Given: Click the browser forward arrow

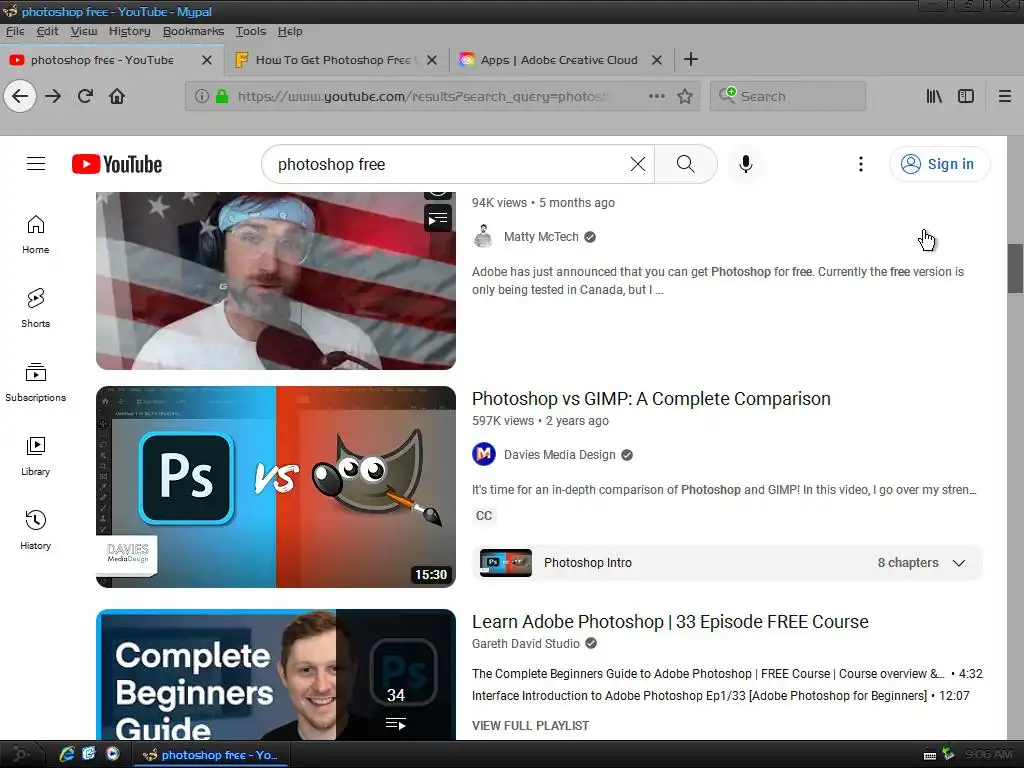Looking at the screenshot, I should [x=53, y=97].
